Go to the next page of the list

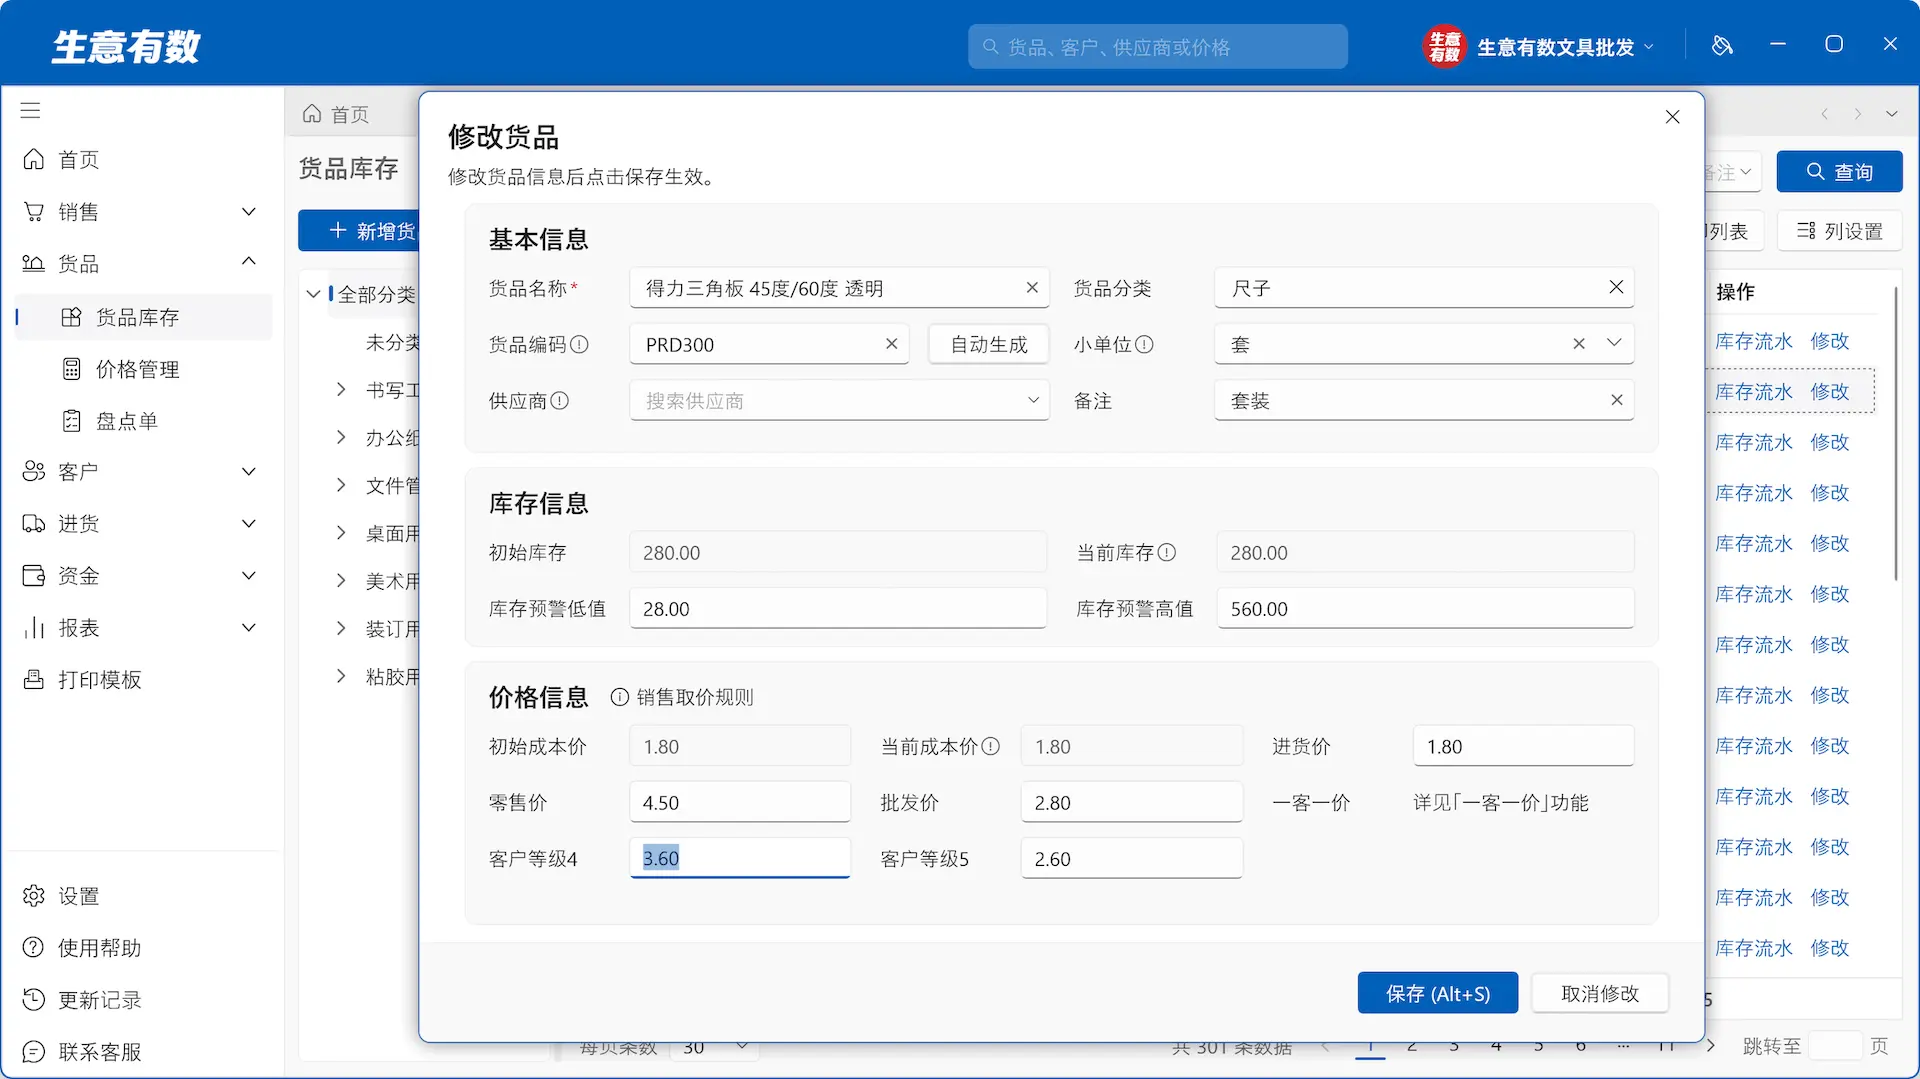(1711, 1046)
